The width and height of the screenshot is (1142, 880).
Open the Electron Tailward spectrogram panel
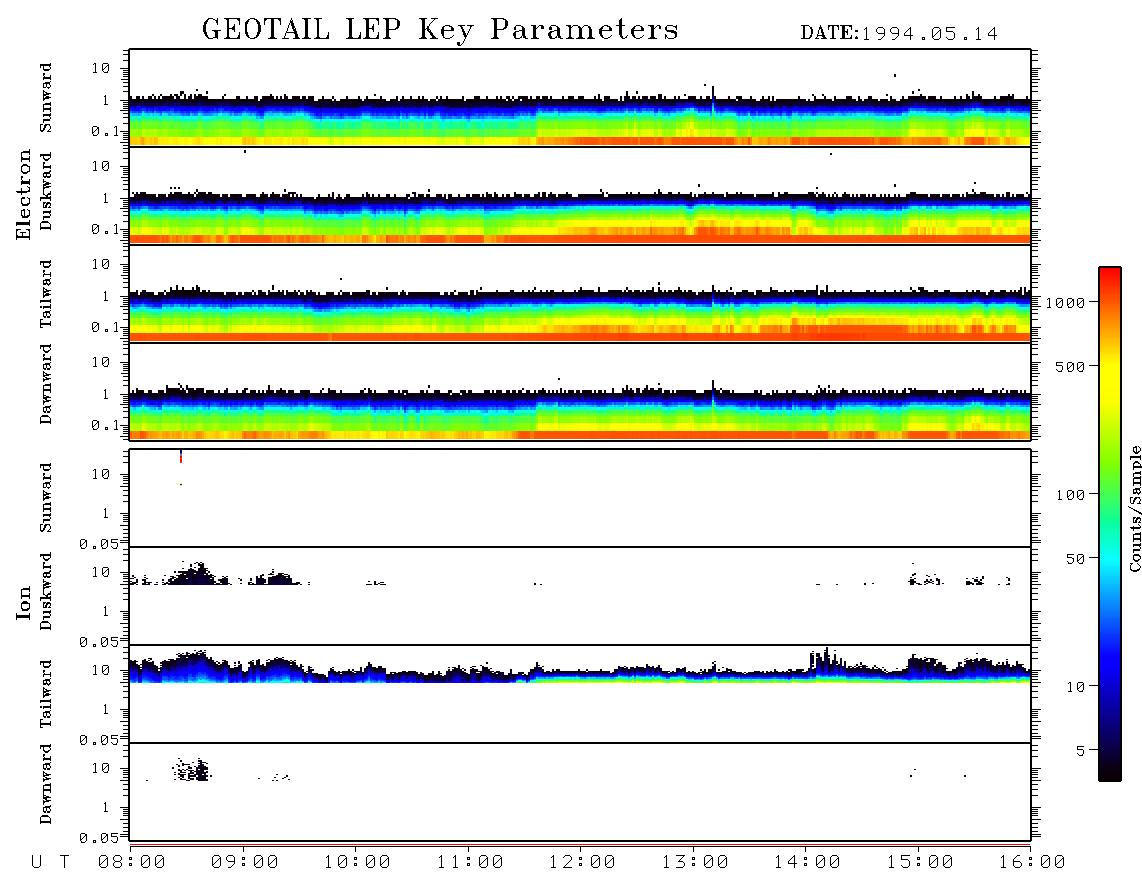point(580,294)
